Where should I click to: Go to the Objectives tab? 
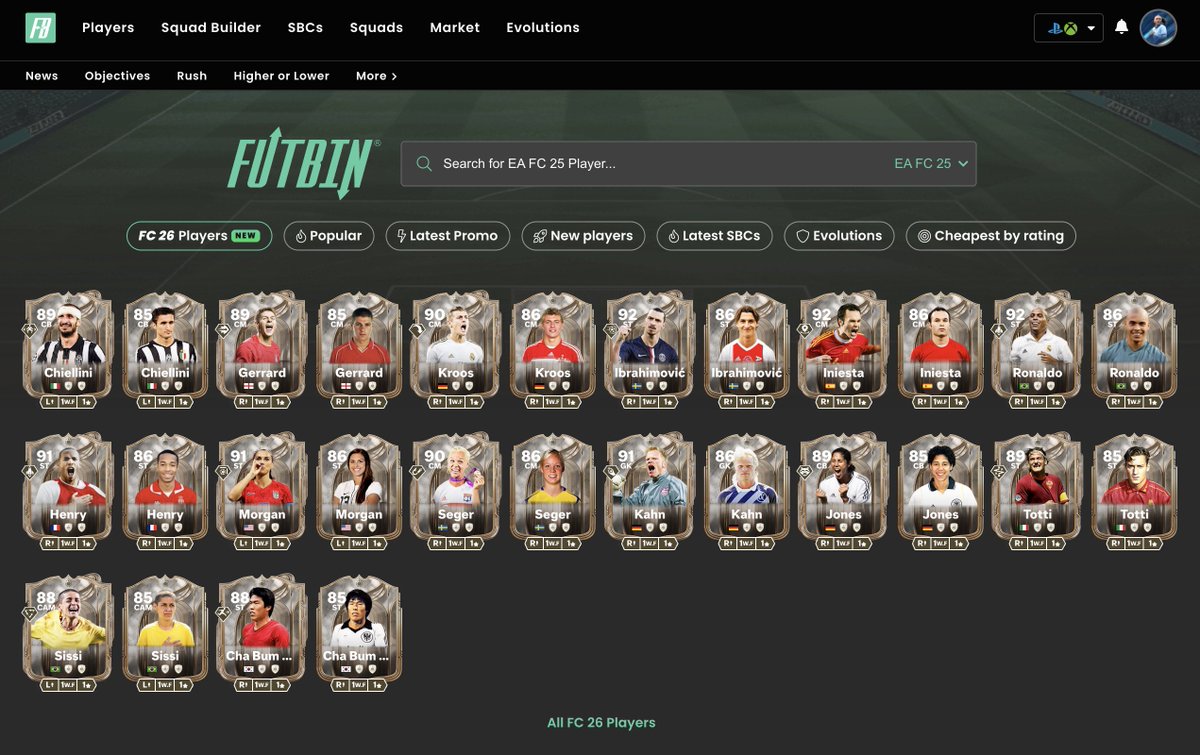coord(117,76)
